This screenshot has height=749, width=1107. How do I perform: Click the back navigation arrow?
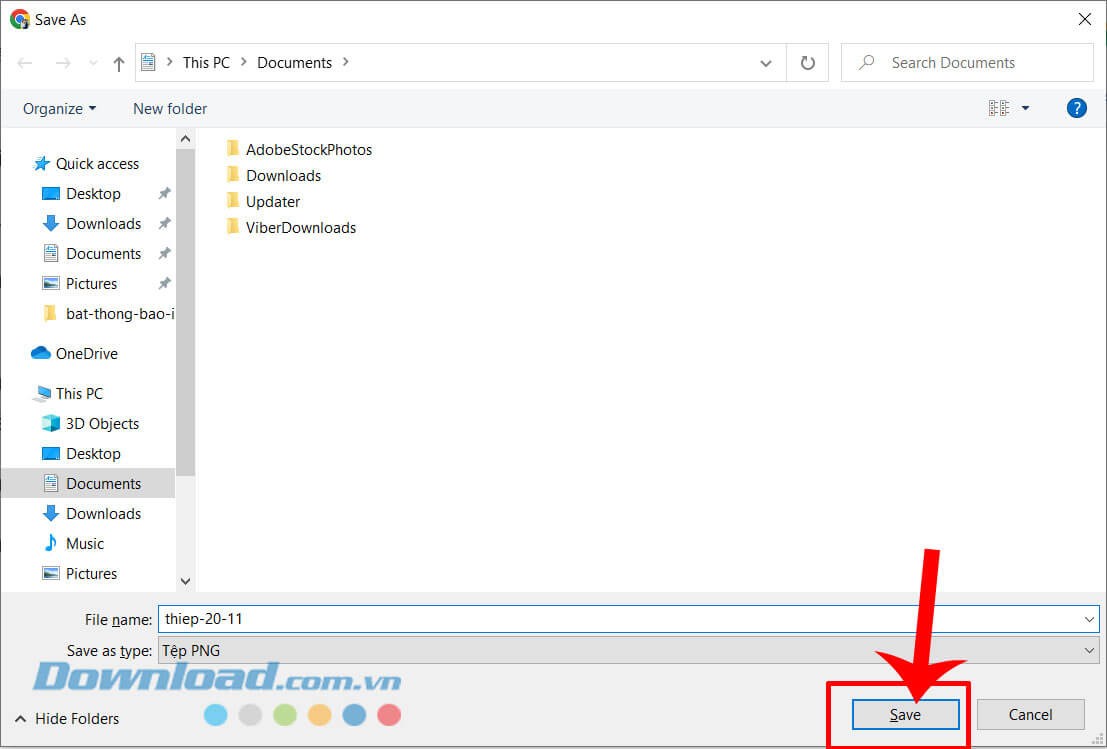[24, 62]
